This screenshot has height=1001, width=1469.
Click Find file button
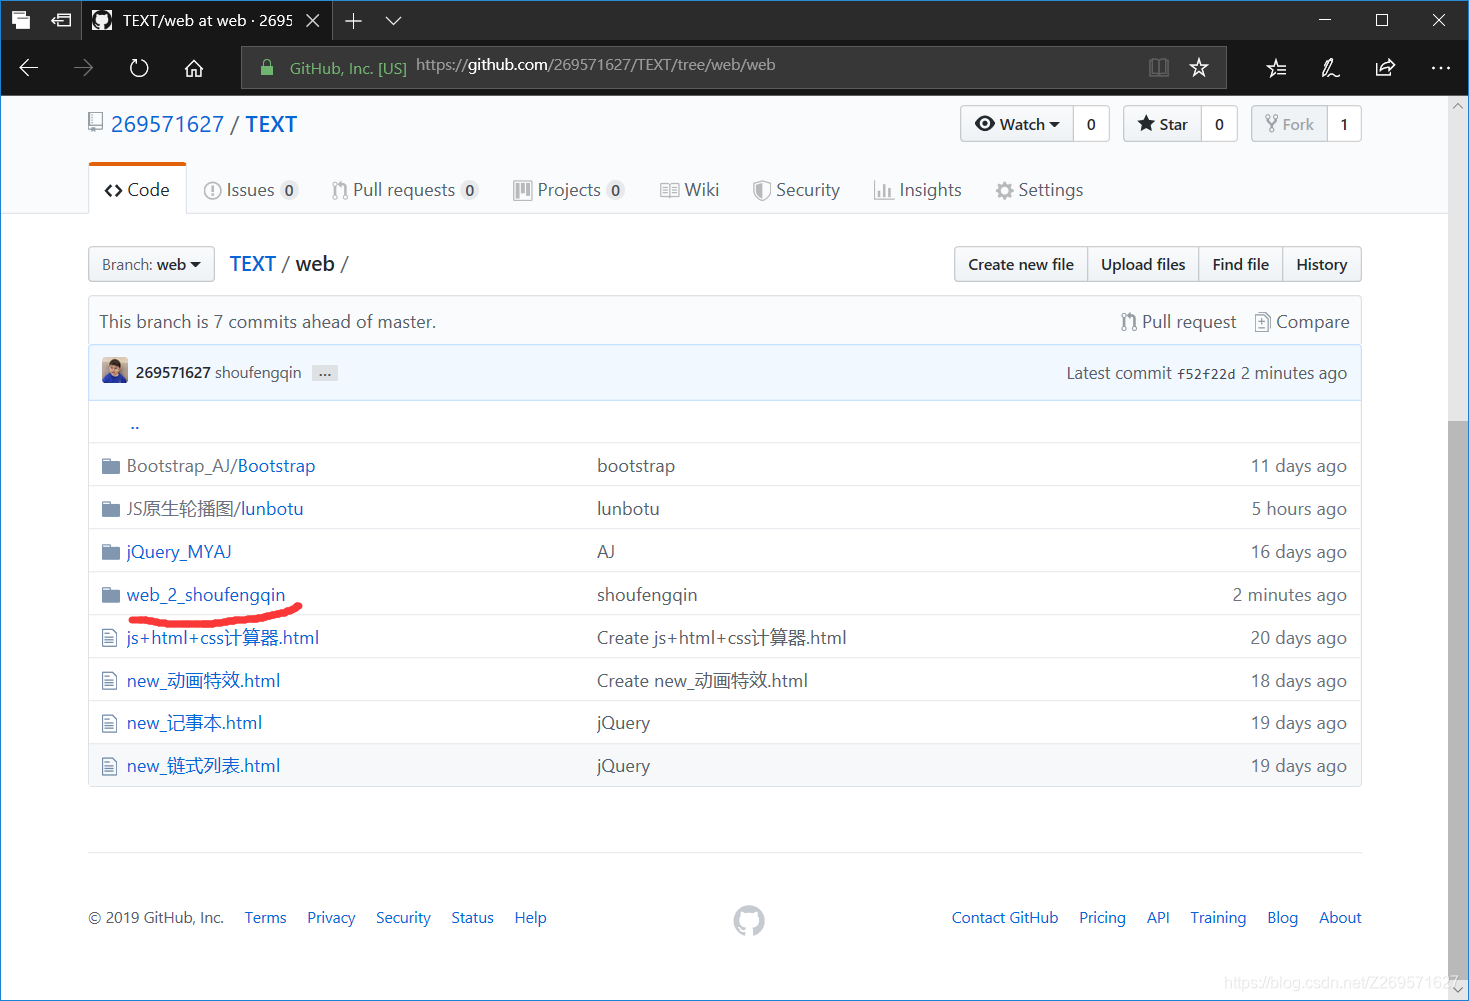[x=1240, y=264]
